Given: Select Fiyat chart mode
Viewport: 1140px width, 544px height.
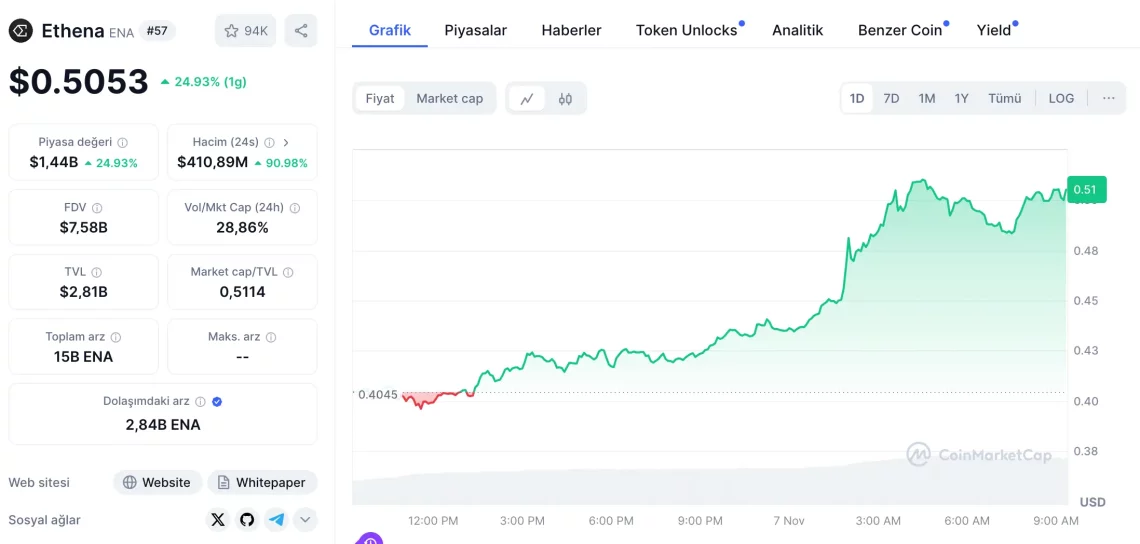Looking at the screenshot, I should pyautogui.click(x=380, y=98).
